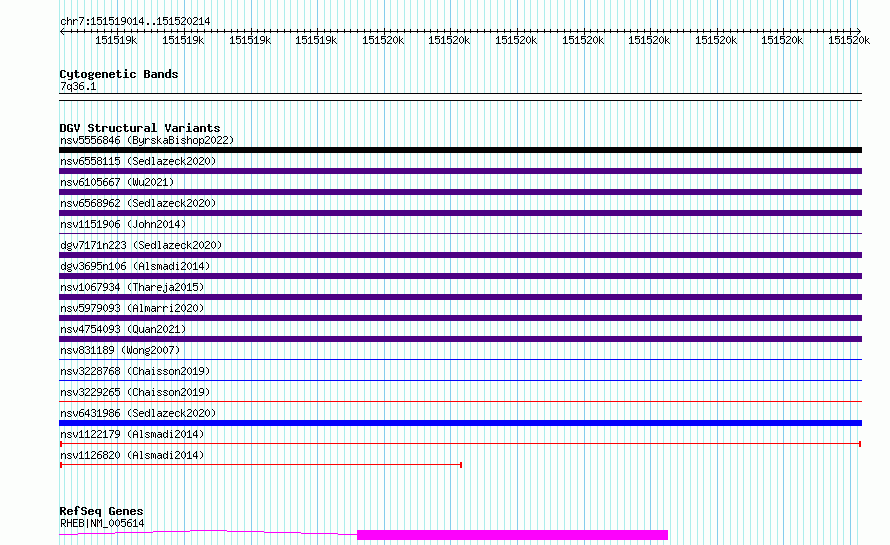Open variant nsv6568962 (Sedlazeck2020) label
Screen dimensions: 890x545
click(138, 203)
